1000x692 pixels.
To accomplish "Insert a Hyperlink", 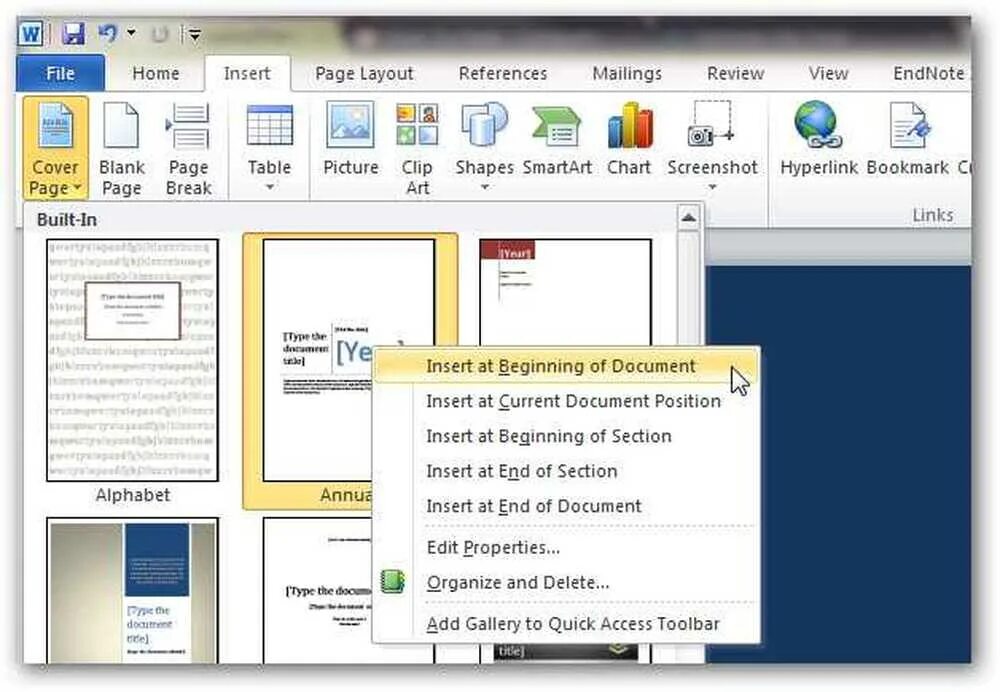I will pyautogui.click(x=818, y=140).
